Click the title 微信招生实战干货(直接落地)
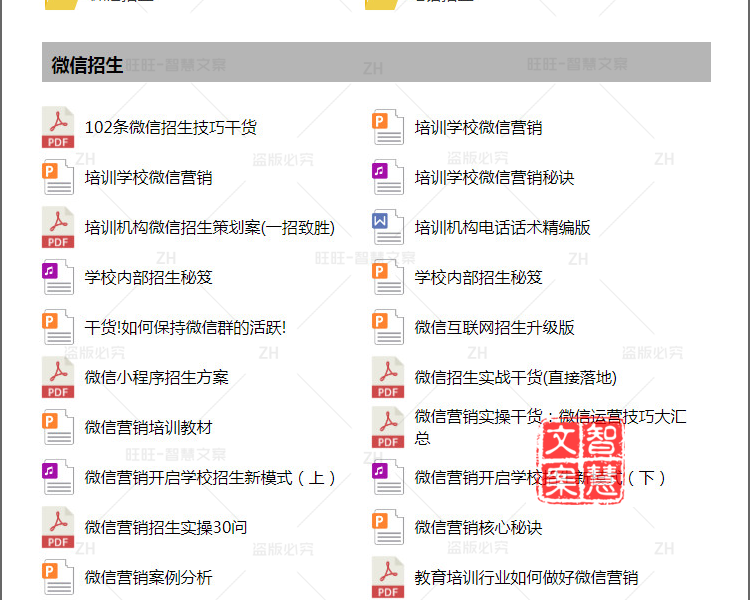 (x=516, y=377)
